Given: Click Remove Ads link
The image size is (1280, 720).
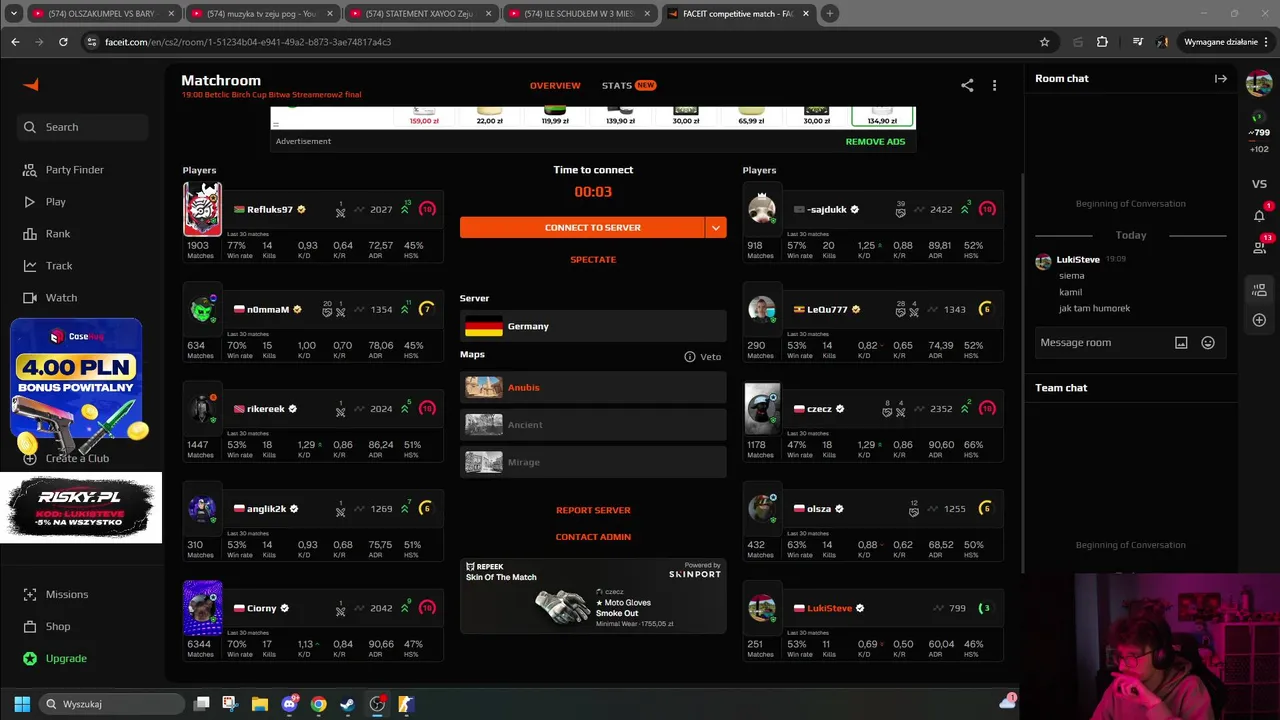Looking at the screenshot, I should [875, 142].
